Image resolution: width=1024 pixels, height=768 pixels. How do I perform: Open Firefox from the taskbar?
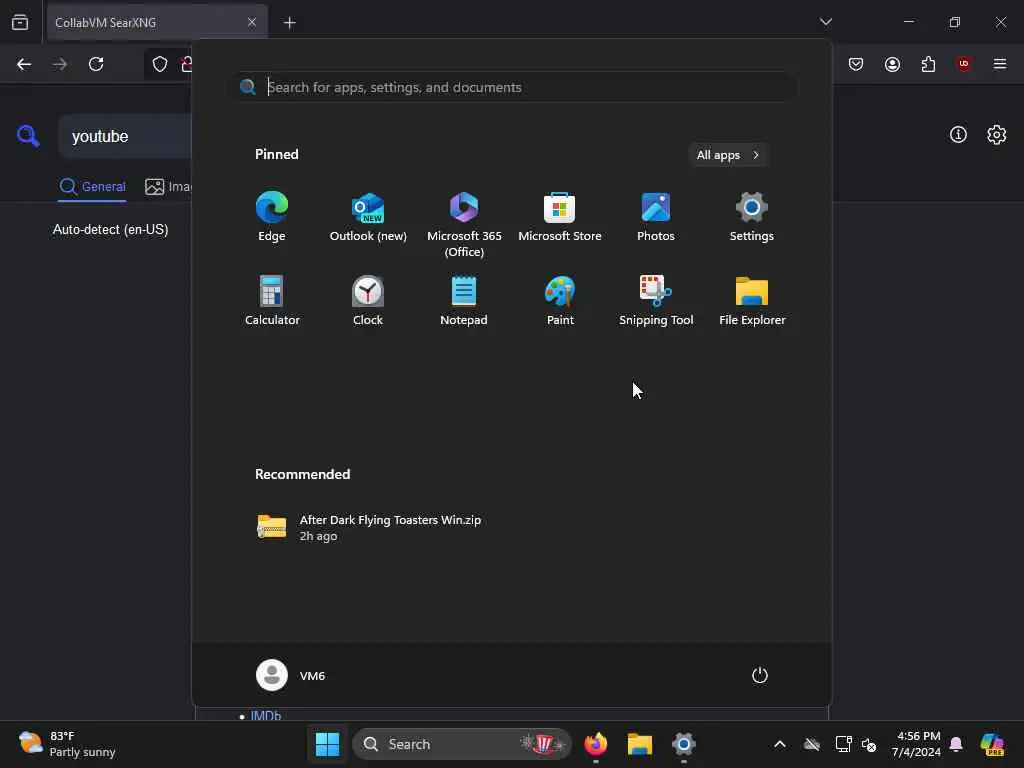[x=595, y=744]
